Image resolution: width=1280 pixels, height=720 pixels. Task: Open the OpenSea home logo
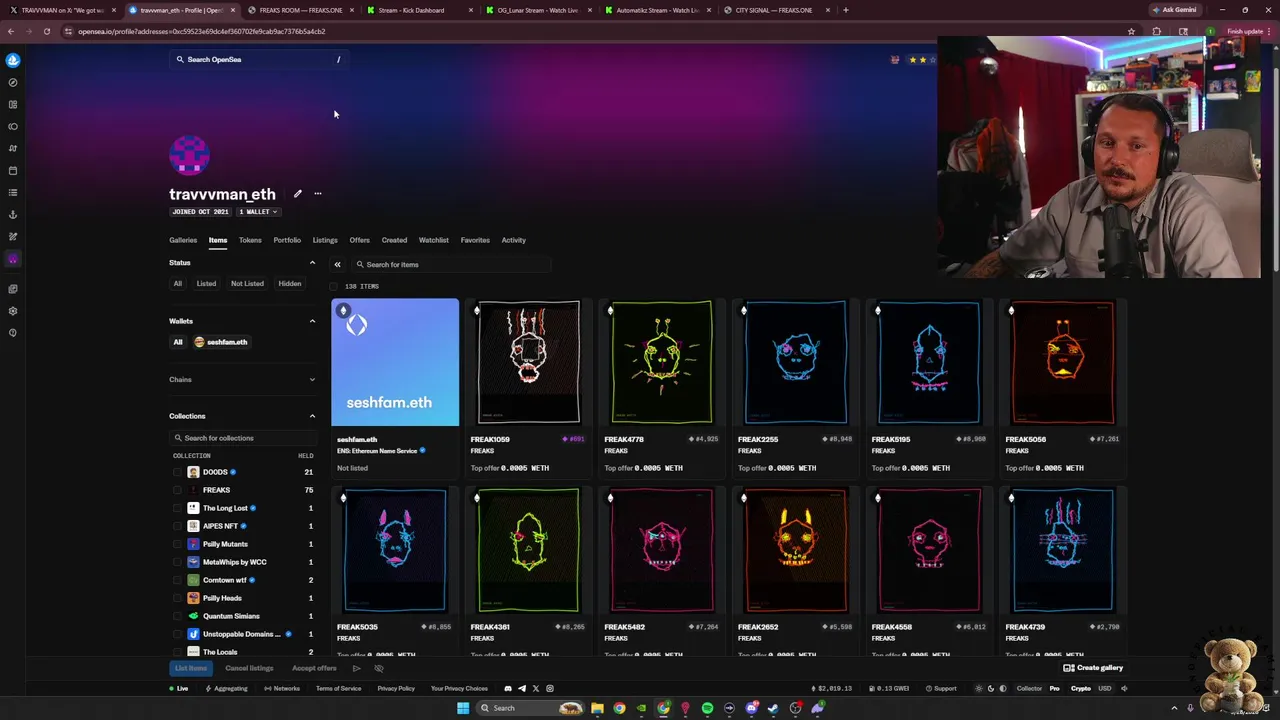13,60
